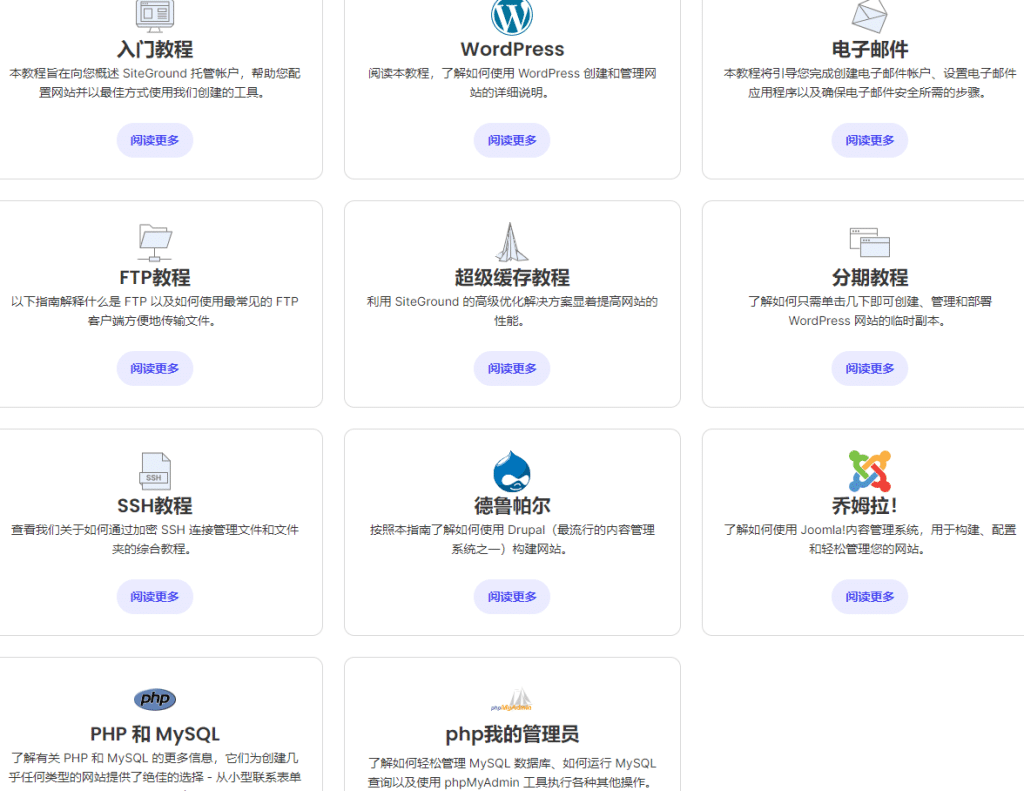Click the blue Drupal drop logo
1024x791 pixels.
512,471
